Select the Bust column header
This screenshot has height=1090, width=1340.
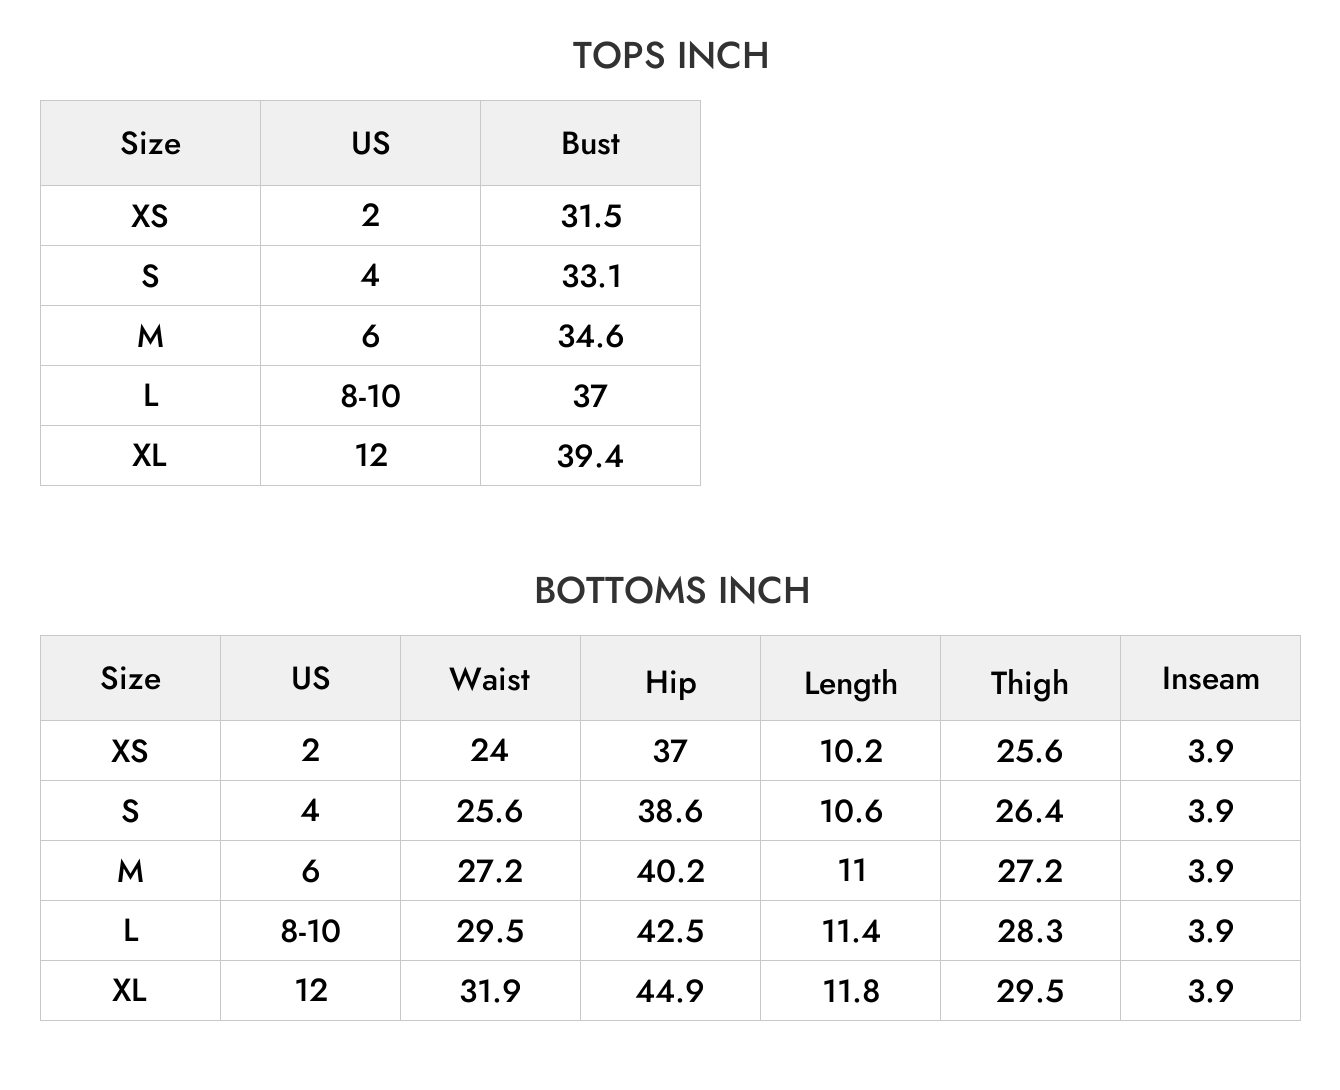tap(590, 143)
